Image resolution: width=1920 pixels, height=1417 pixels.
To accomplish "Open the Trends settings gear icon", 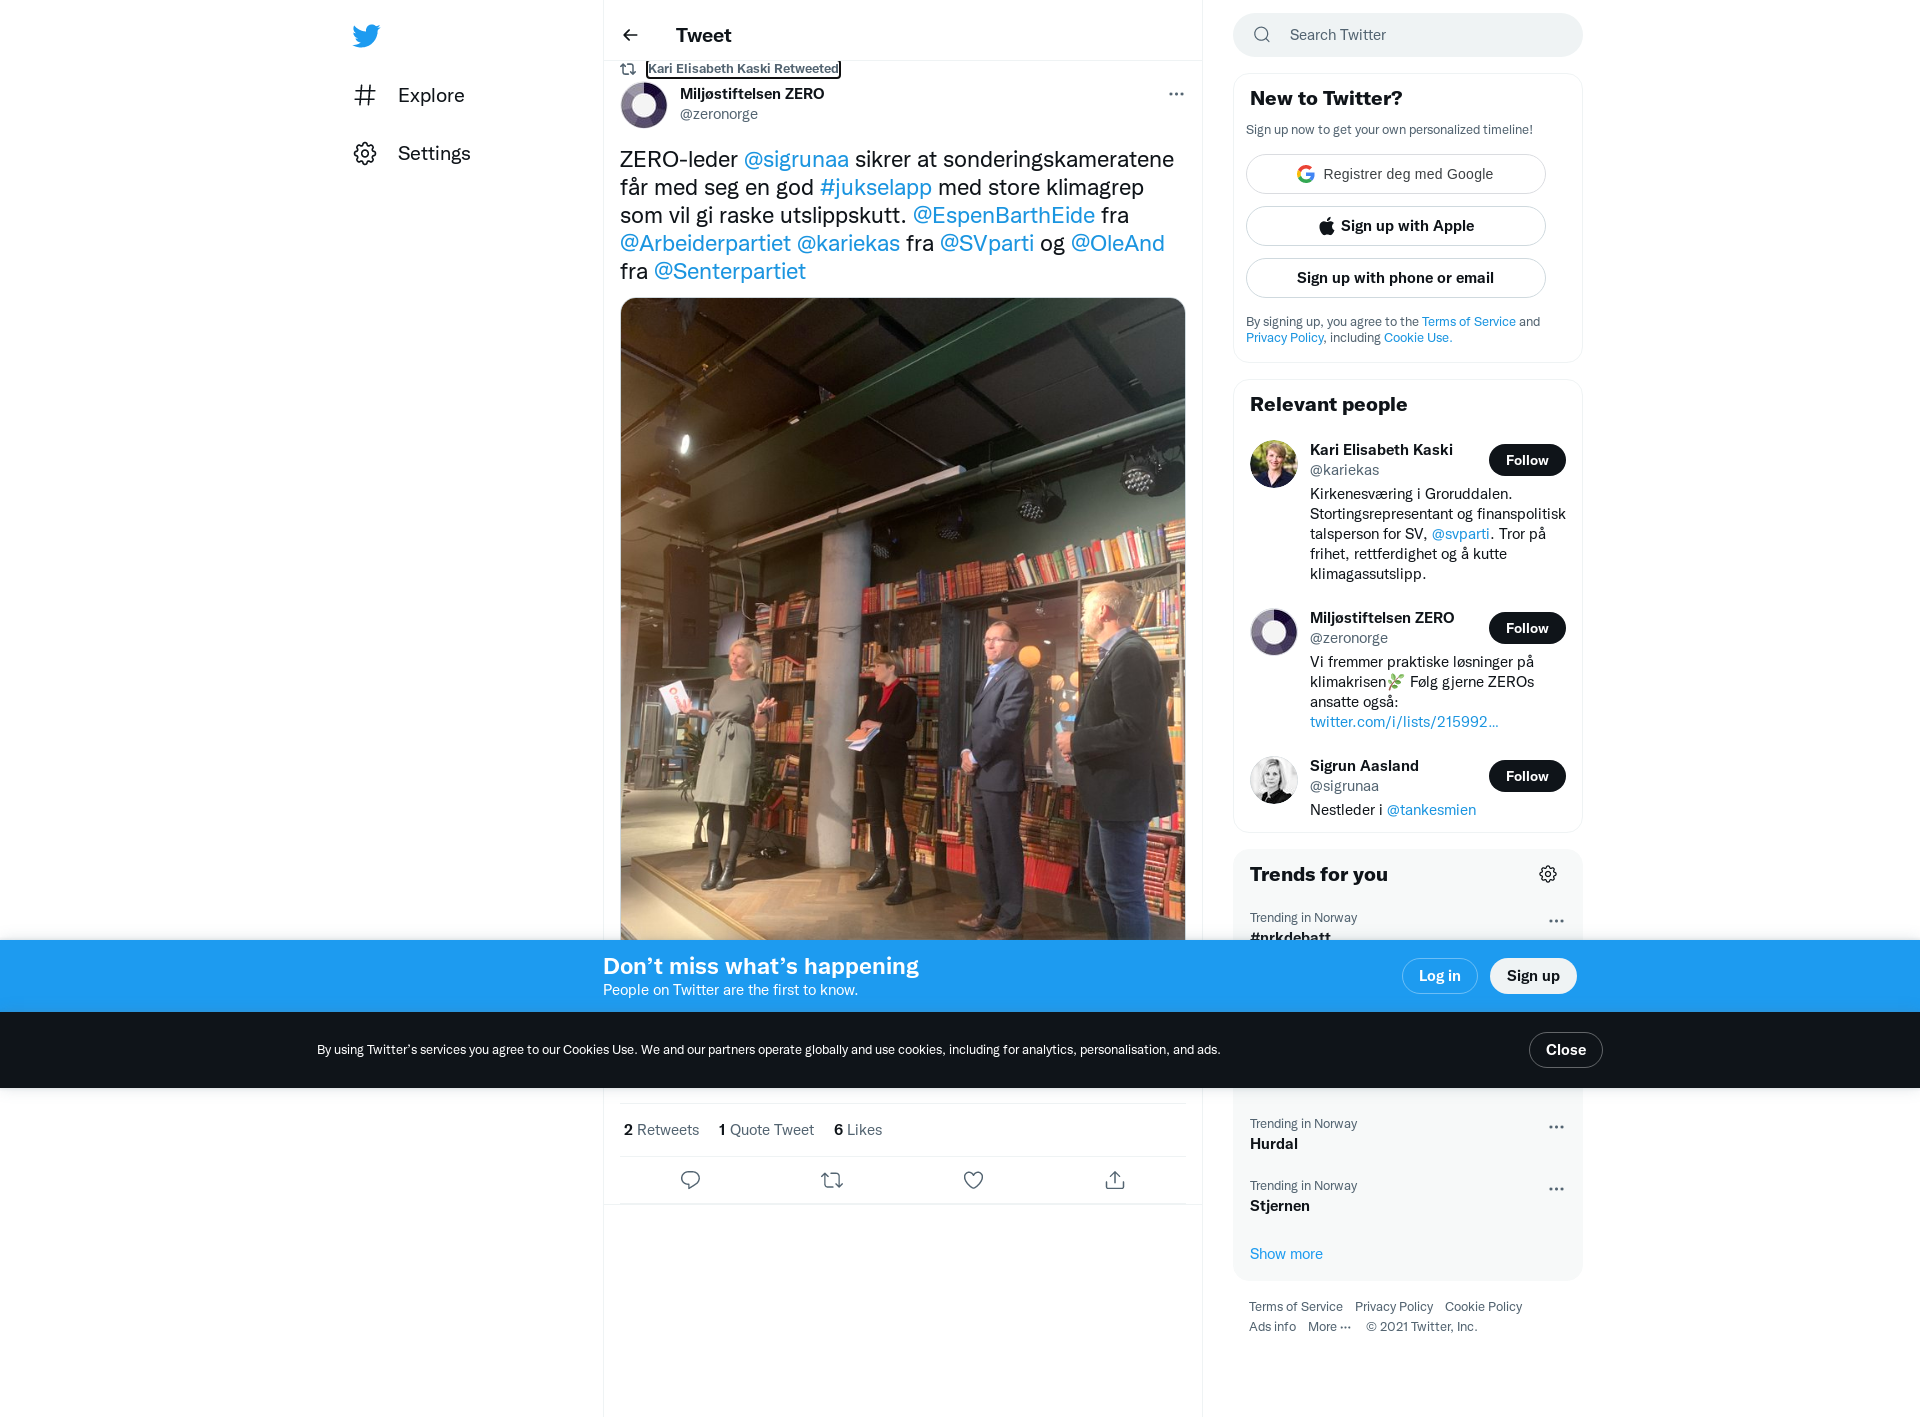I will point(1548,874).
